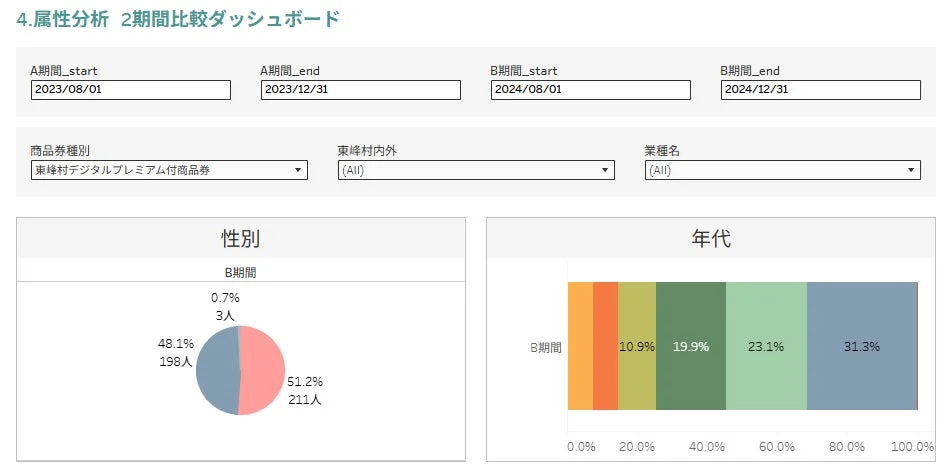Click the B期間 header above the pie chart
Viewport: 945px width, 469px height.
pos(241,271)
